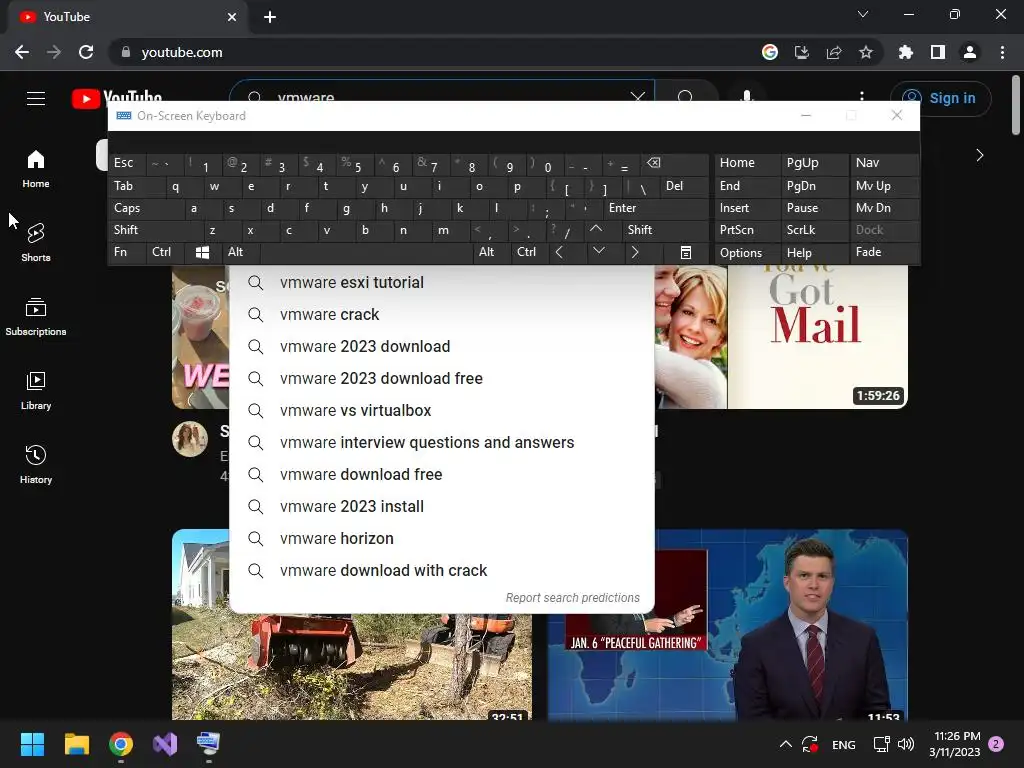The height and width of the screenshot is (768, 1024).
Task: Toggle ScrLk key on On-Screen Keyboard
Action: click(x=814, y=230)
